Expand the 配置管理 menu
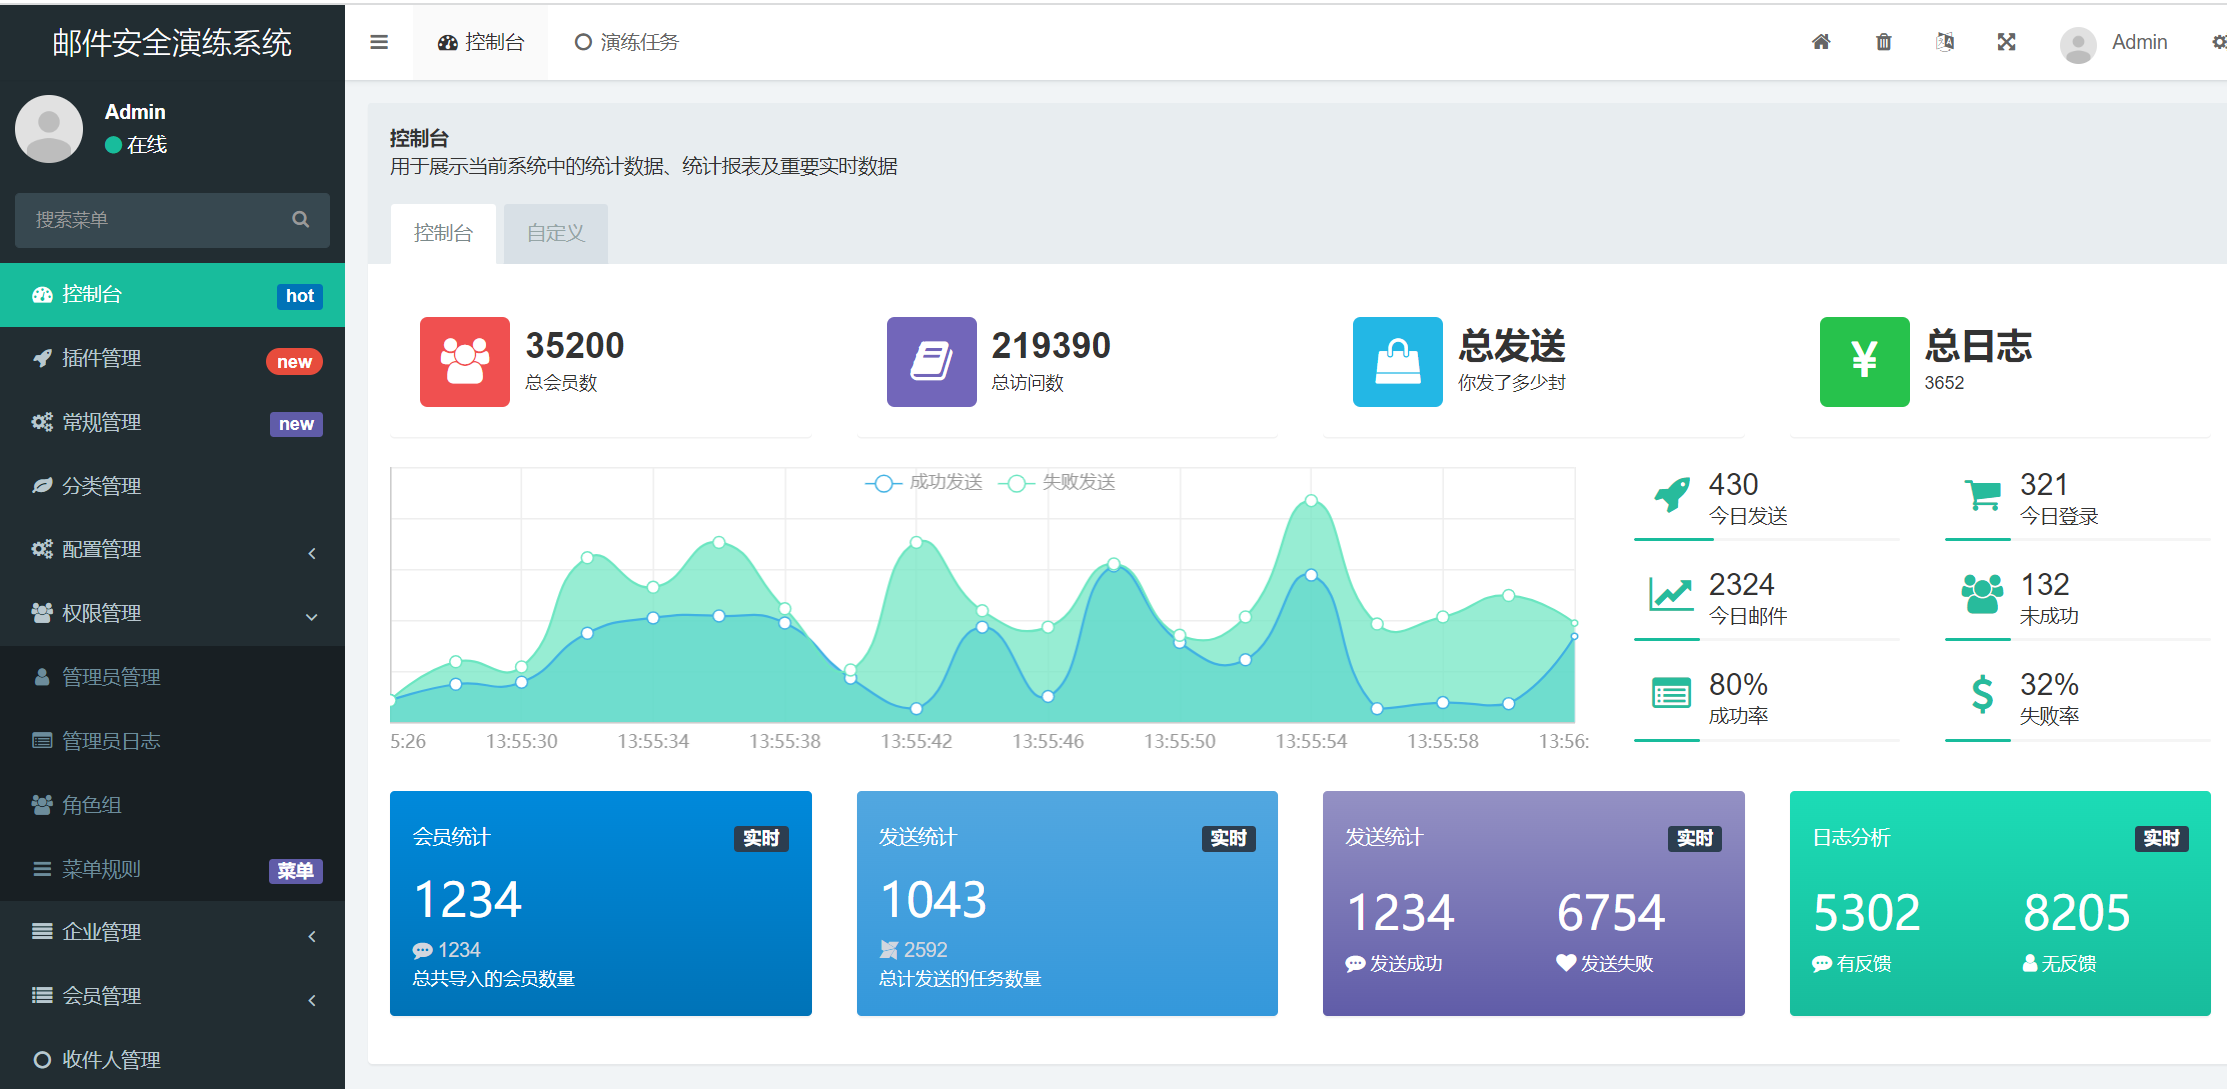Image resolution: width=2227 pixels, height=1089 pixels. coord(172,549)
